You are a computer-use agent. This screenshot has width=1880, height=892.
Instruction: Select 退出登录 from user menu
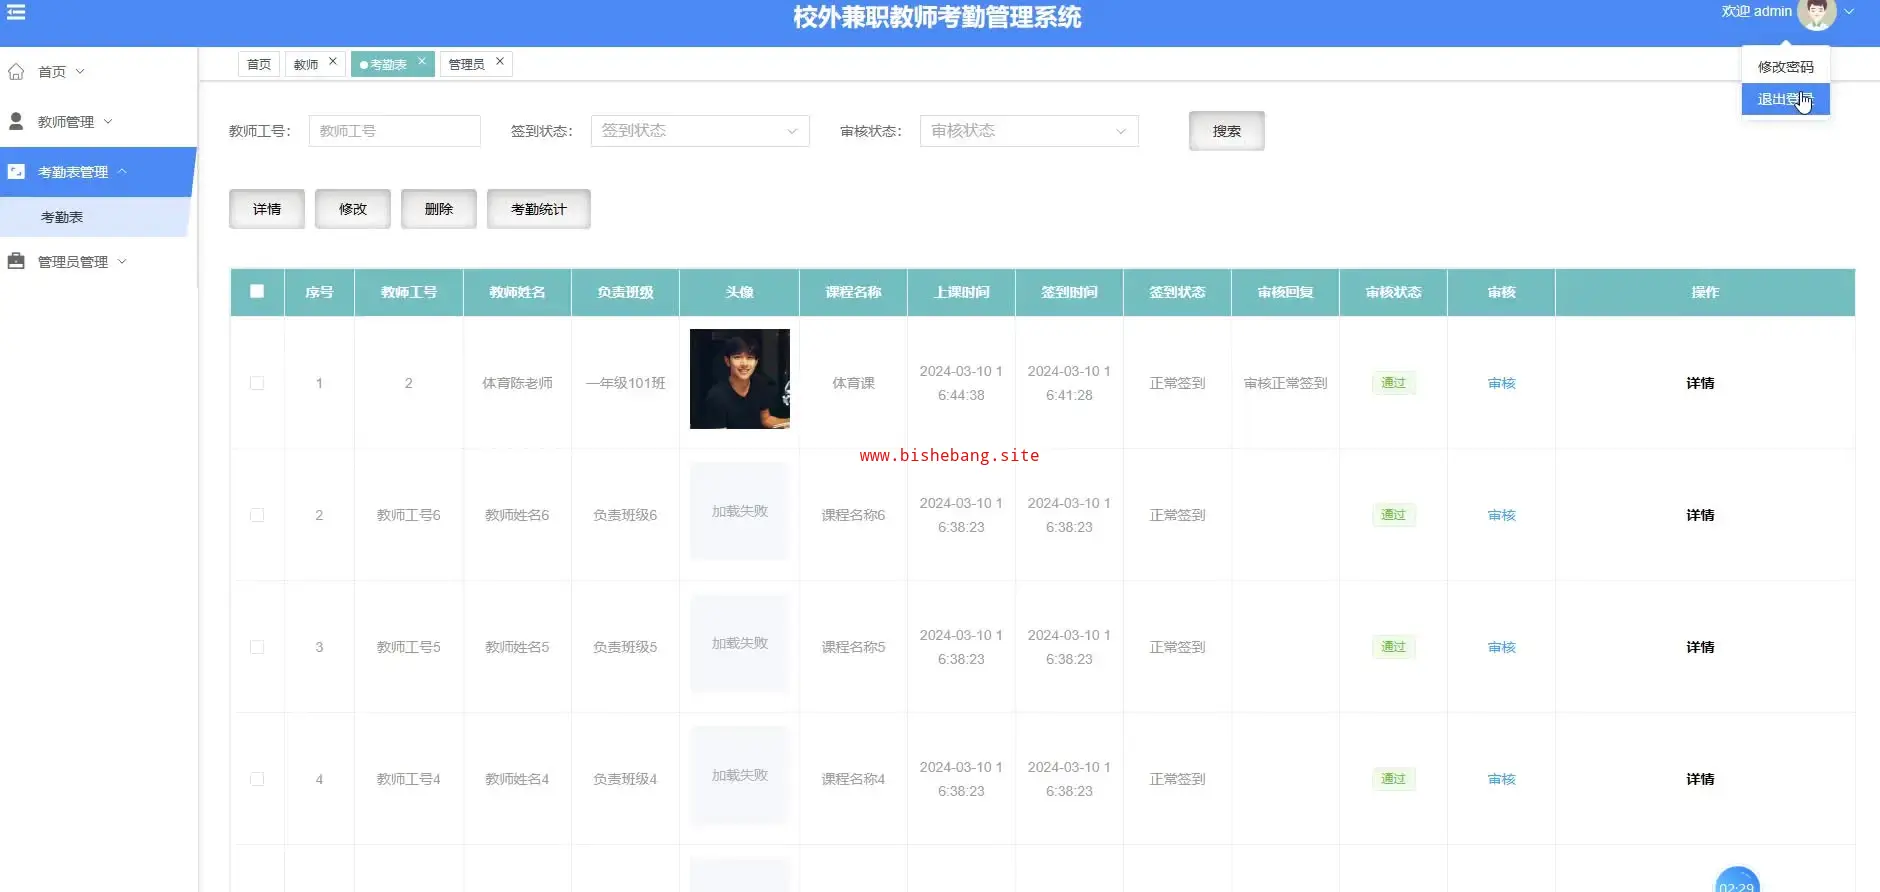[x=1784, y=99]
